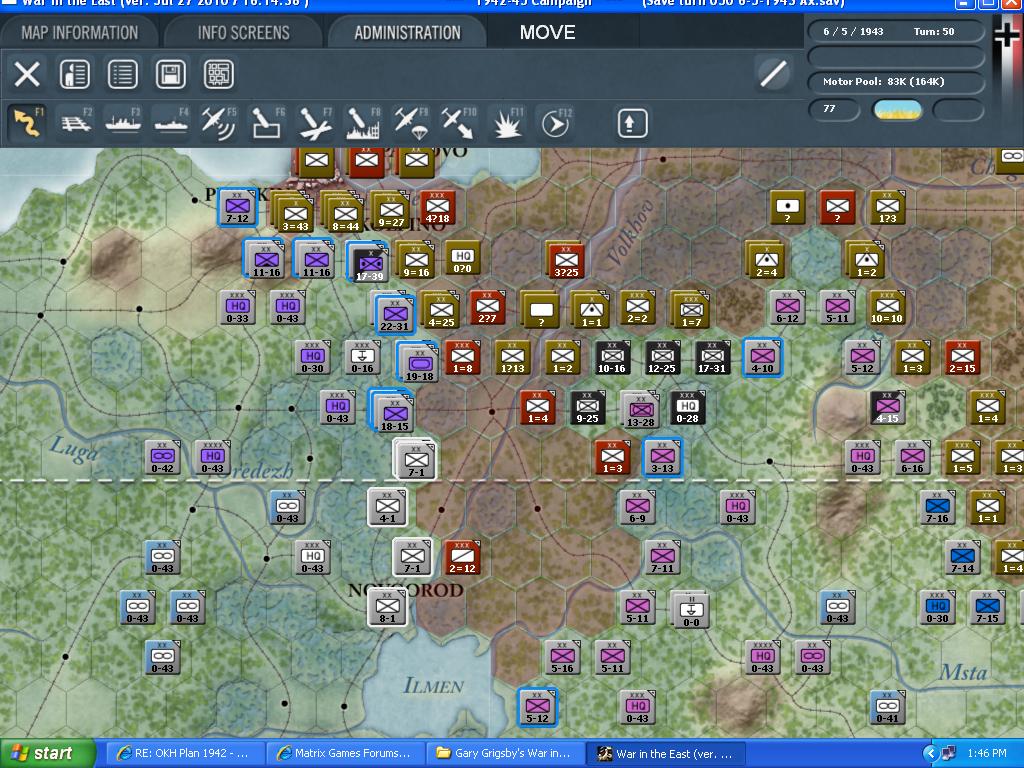
Task: Select the red 2=15 Soviet unit
Action: pyautogui.click(x=962, y=357)
